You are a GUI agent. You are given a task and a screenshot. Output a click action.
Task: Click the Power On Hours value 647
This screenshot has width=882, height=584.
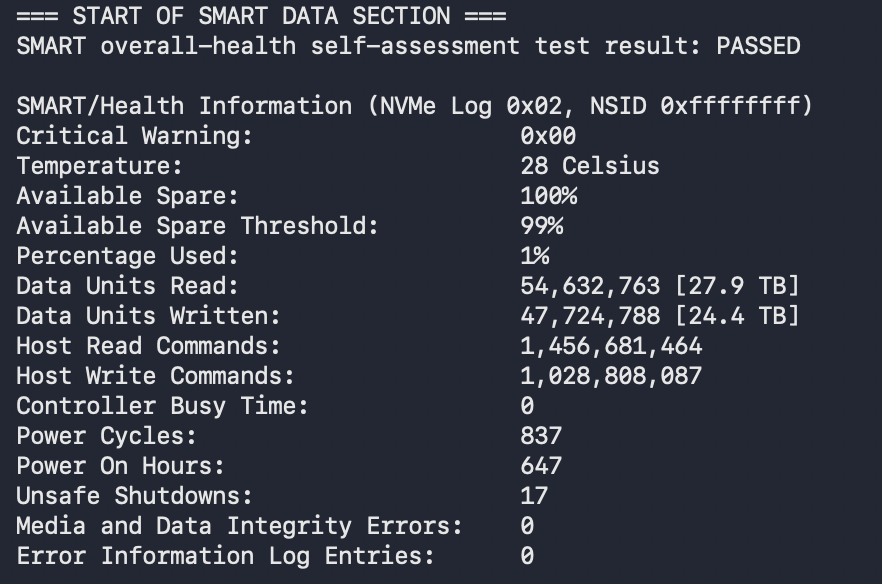coord(541,466)
